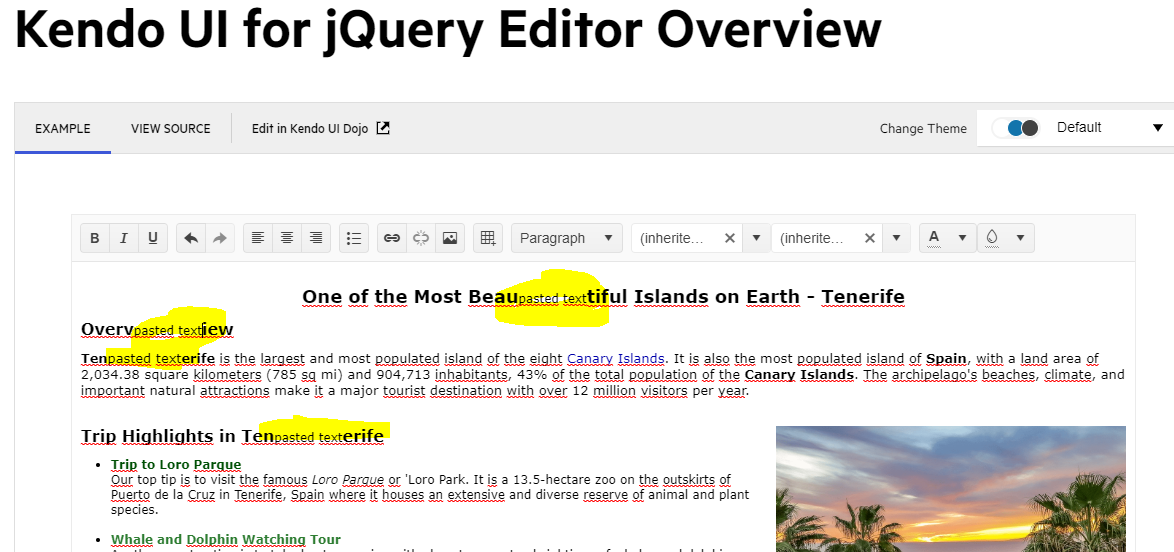The image size is (1174, 552).
Task: Expand the font size list arrow left of the A color tool
Action: click(x=896, y=238)
